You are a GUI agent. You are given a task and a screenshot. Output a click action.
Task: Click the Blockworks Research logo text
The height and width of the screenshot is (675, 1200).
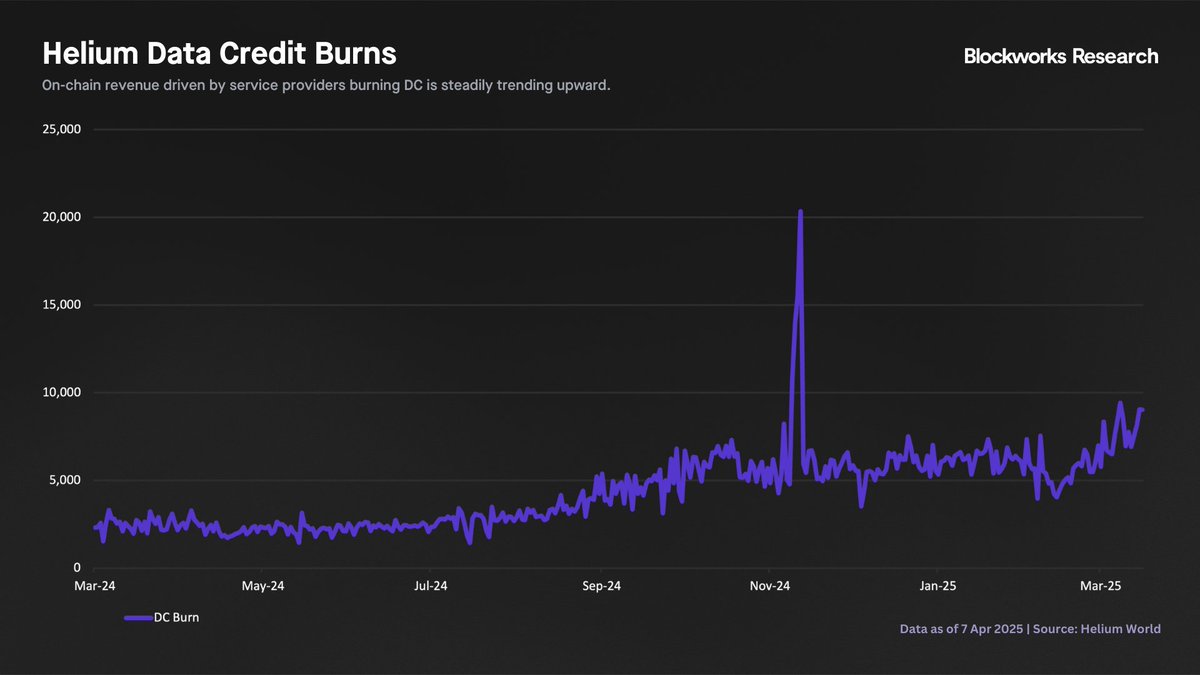[x=1060, y=56]
